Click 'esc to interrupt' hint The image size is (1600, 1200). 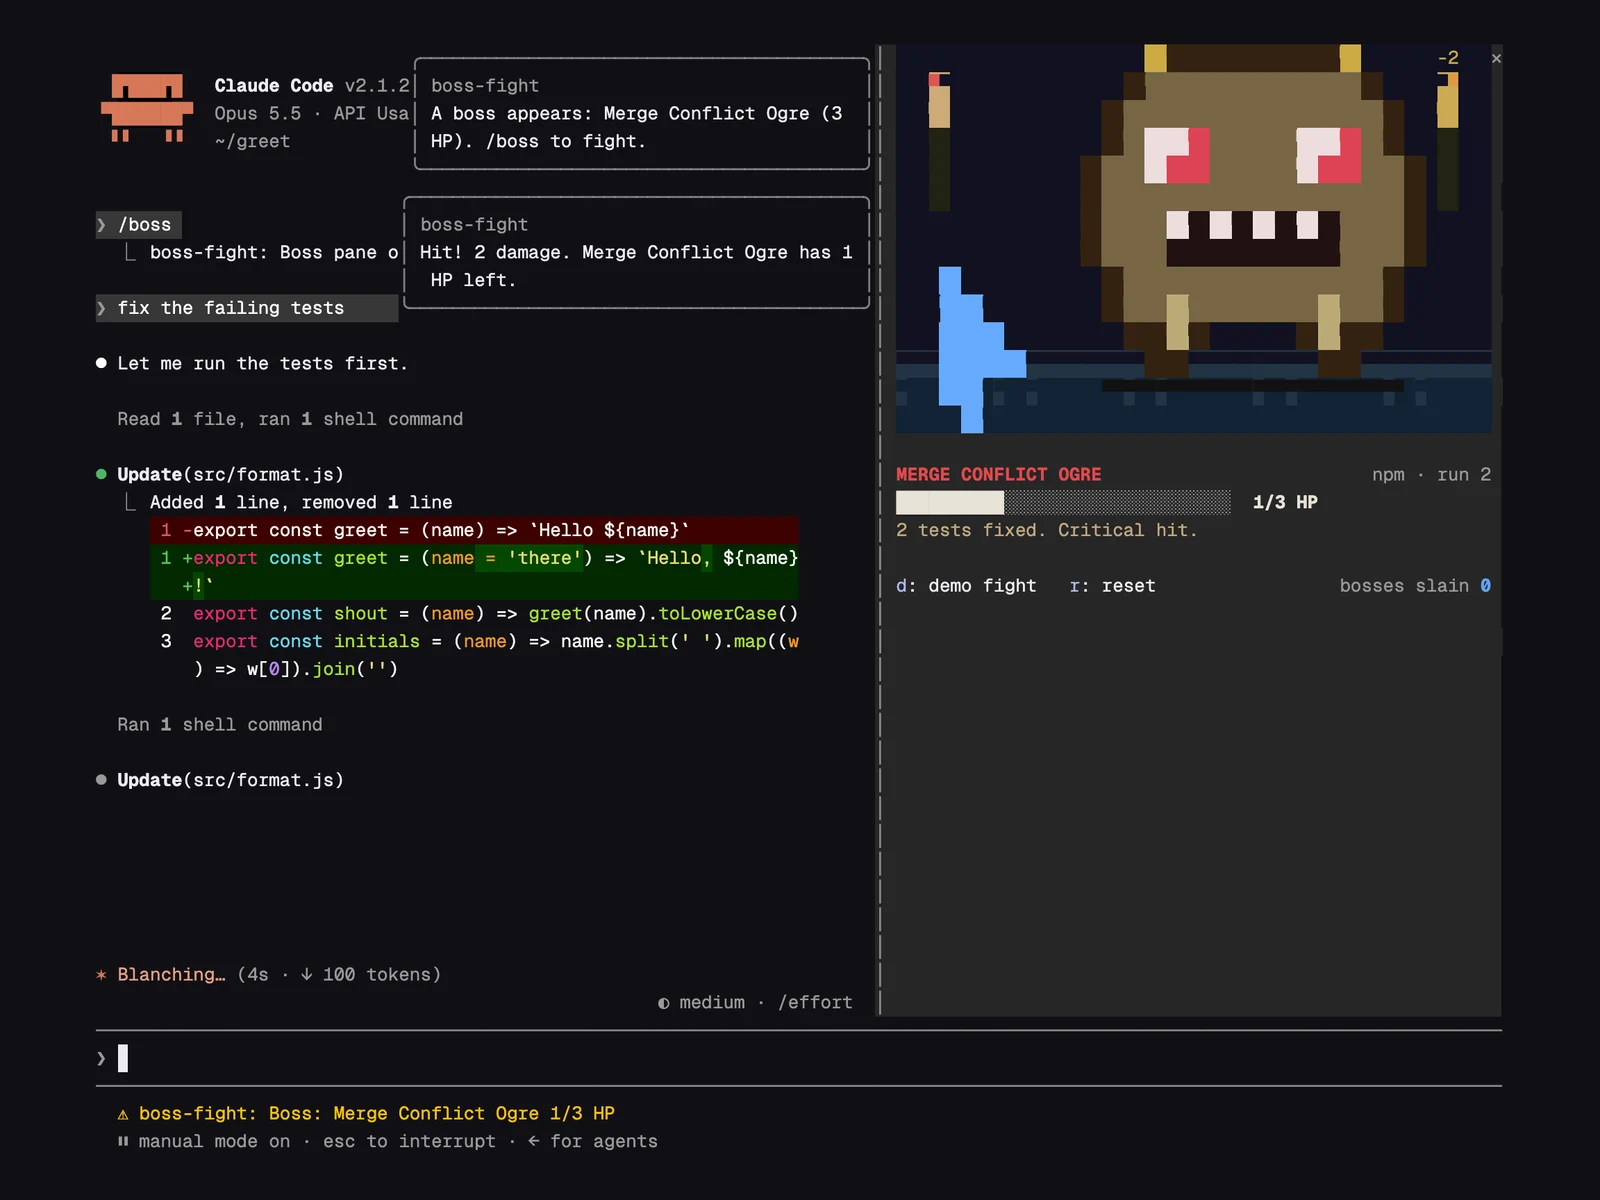click(409, 1141)
